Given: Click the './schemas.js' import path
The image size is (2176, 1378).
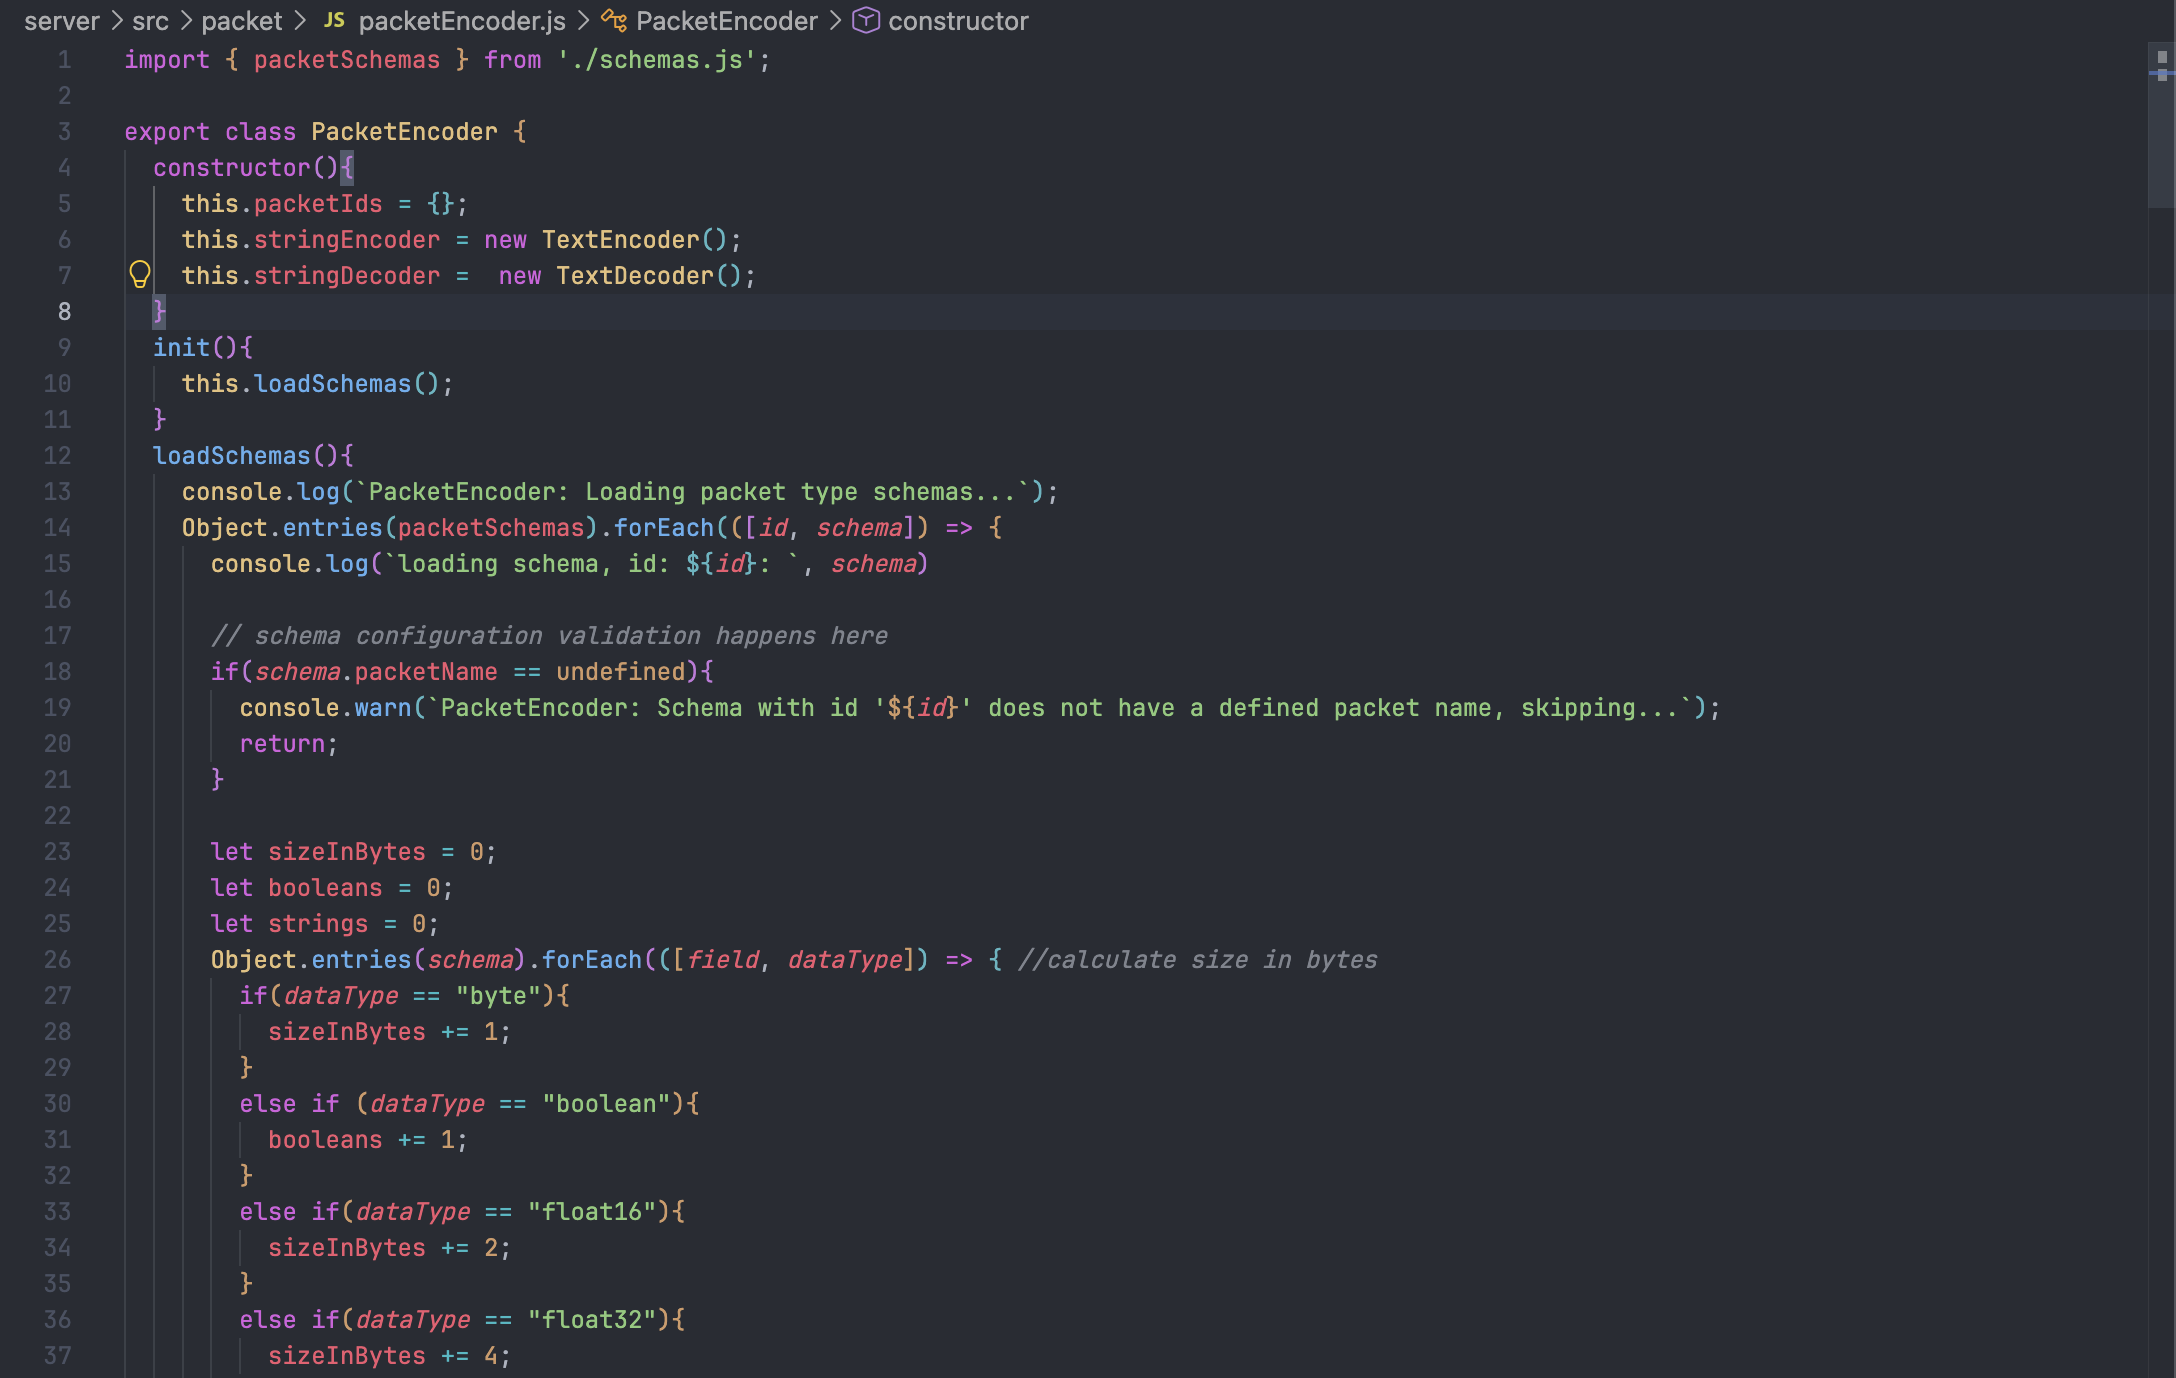Looking at the screenshot, I should click(x=657, y=60).
